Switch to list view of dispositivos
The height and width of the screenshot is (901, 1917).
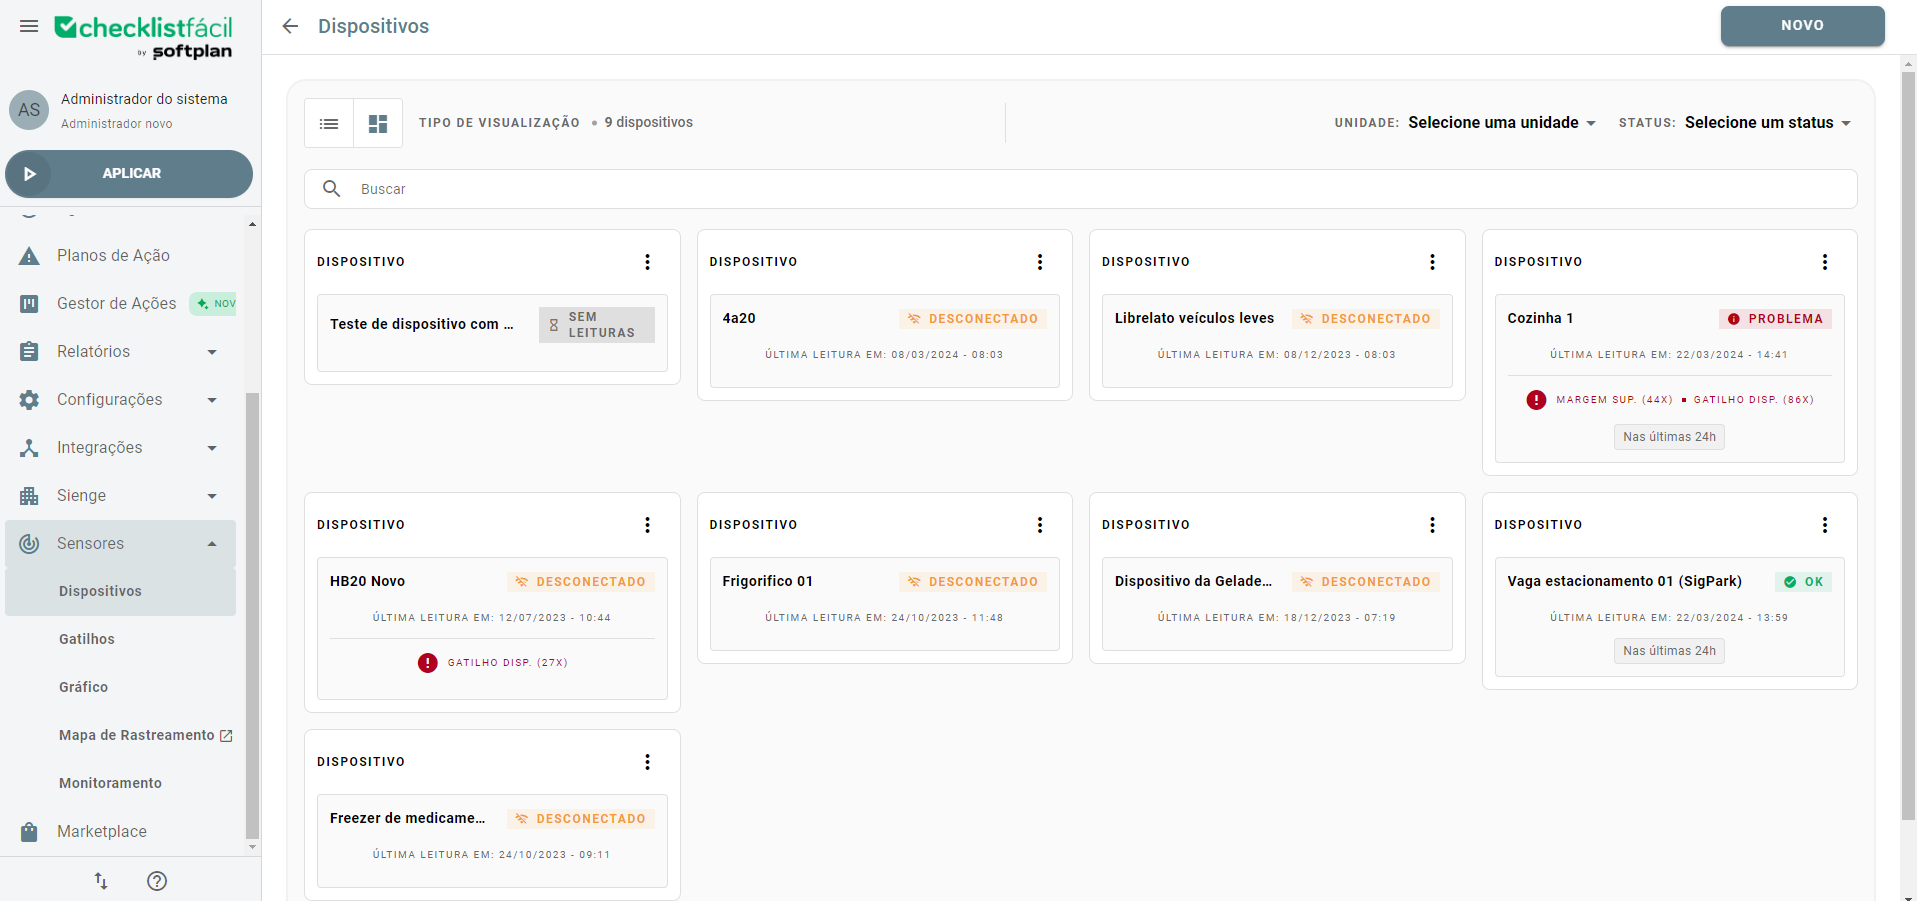[x=329, y=122]
